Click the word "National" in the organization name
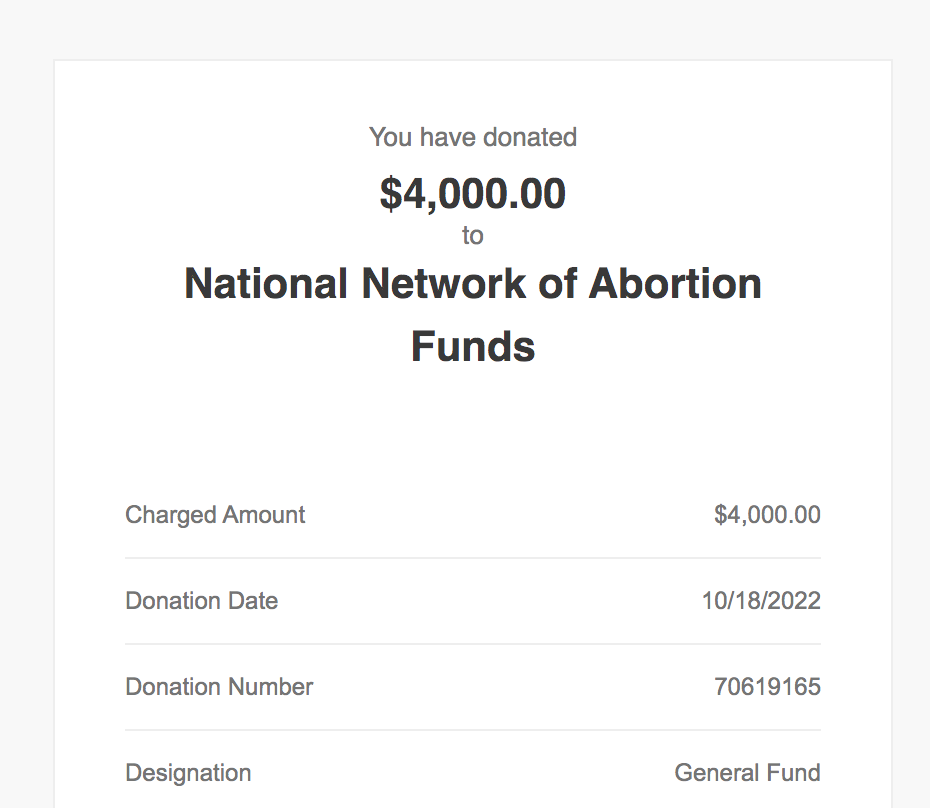Viewport: 930px width, 808px height. [x=266, y=284]
